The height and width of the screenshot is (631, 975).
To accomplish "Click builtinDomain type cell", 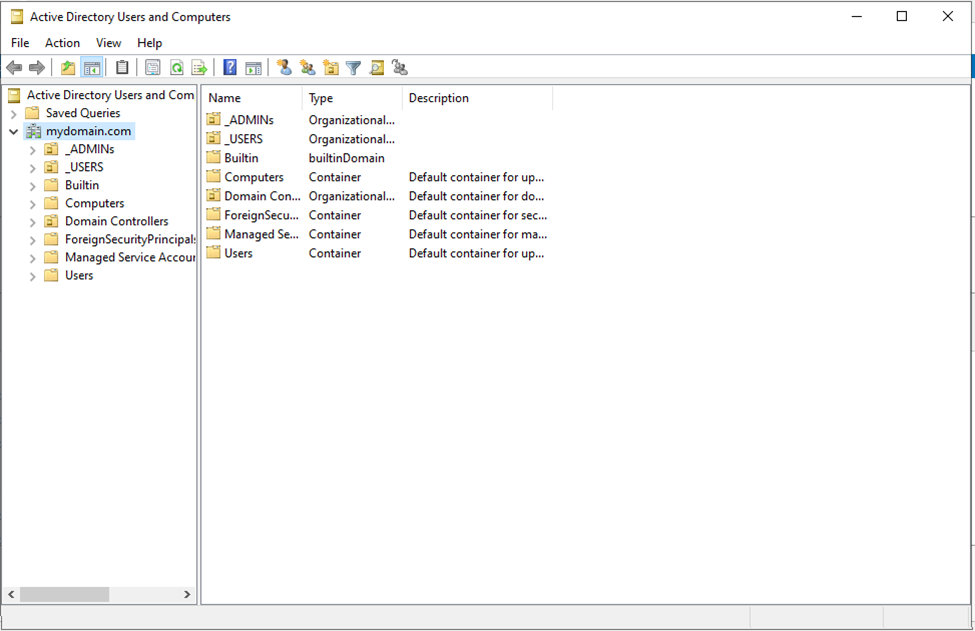I will [x=346, y=158].
